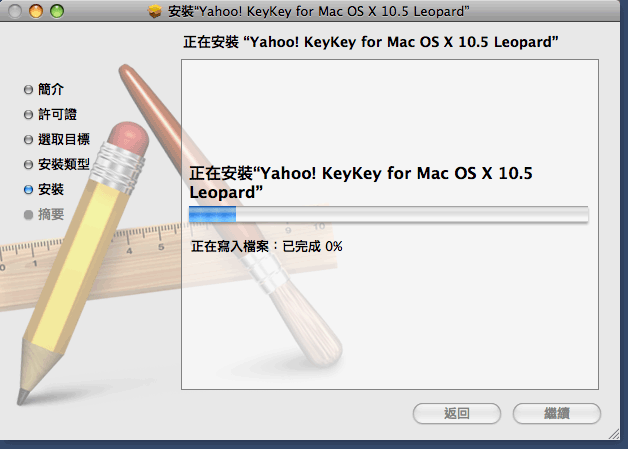Click the window resize grip in the corner

pos(614,434)
